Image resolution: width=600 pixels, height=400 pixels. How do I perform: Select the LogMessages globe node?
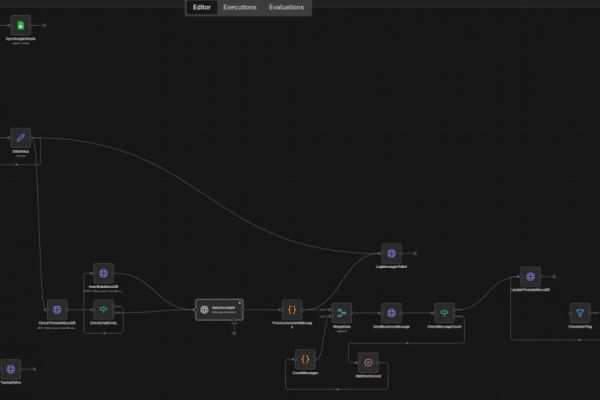(391, 253)
